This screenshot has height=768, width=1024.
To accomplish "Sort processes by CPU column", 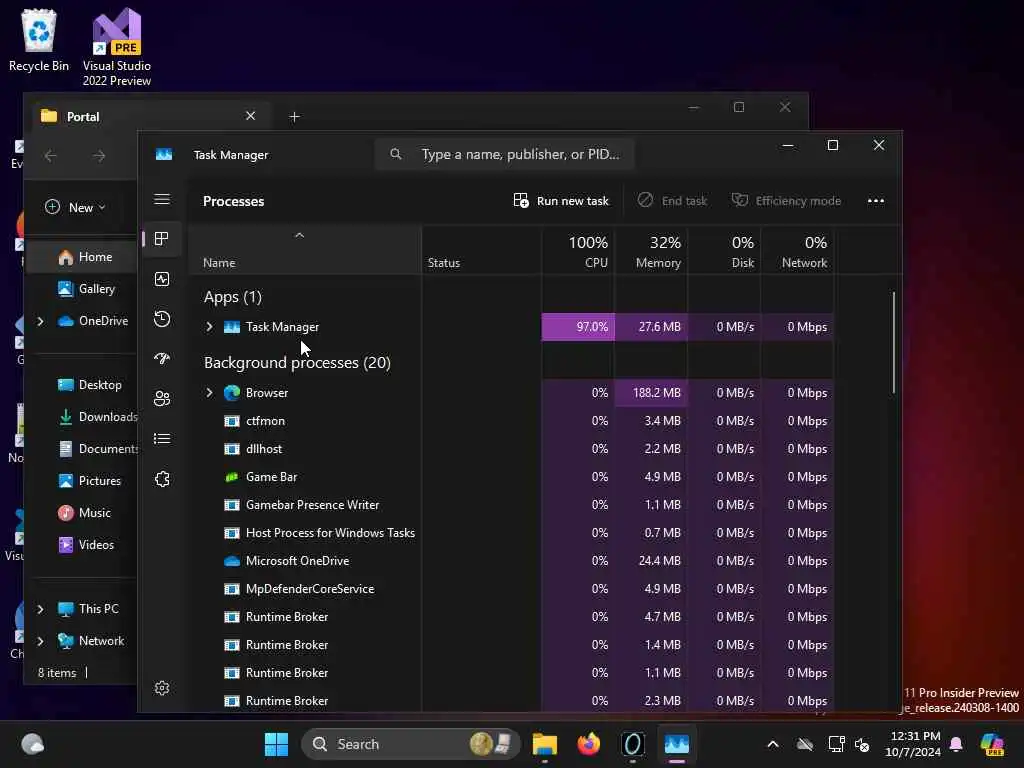I will pyautogui.click(x=578, y=251).
